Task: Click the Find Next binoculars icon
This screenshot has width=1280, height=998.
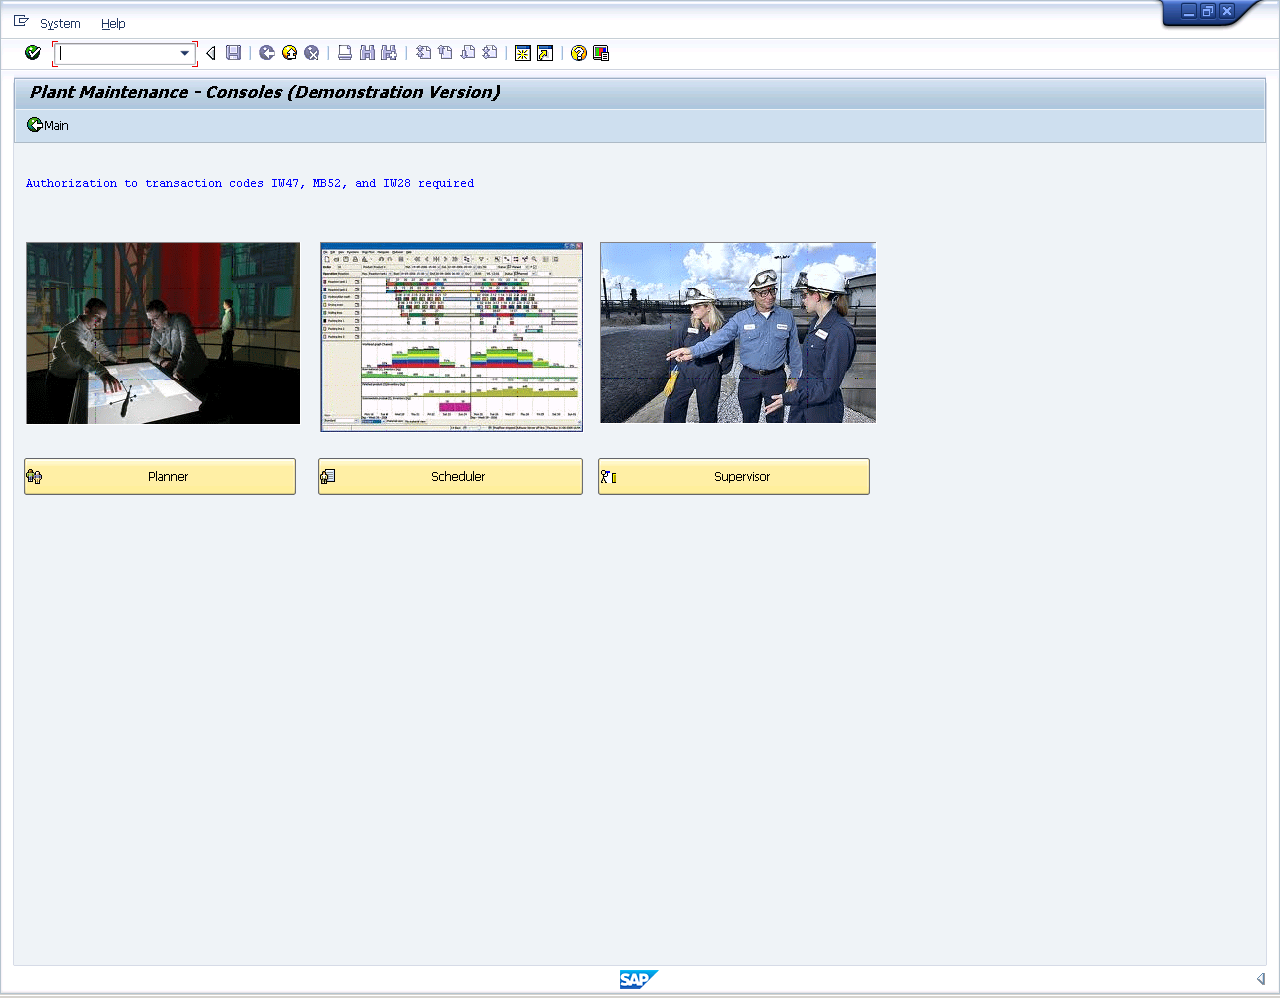Action: [x=389, y=53]
